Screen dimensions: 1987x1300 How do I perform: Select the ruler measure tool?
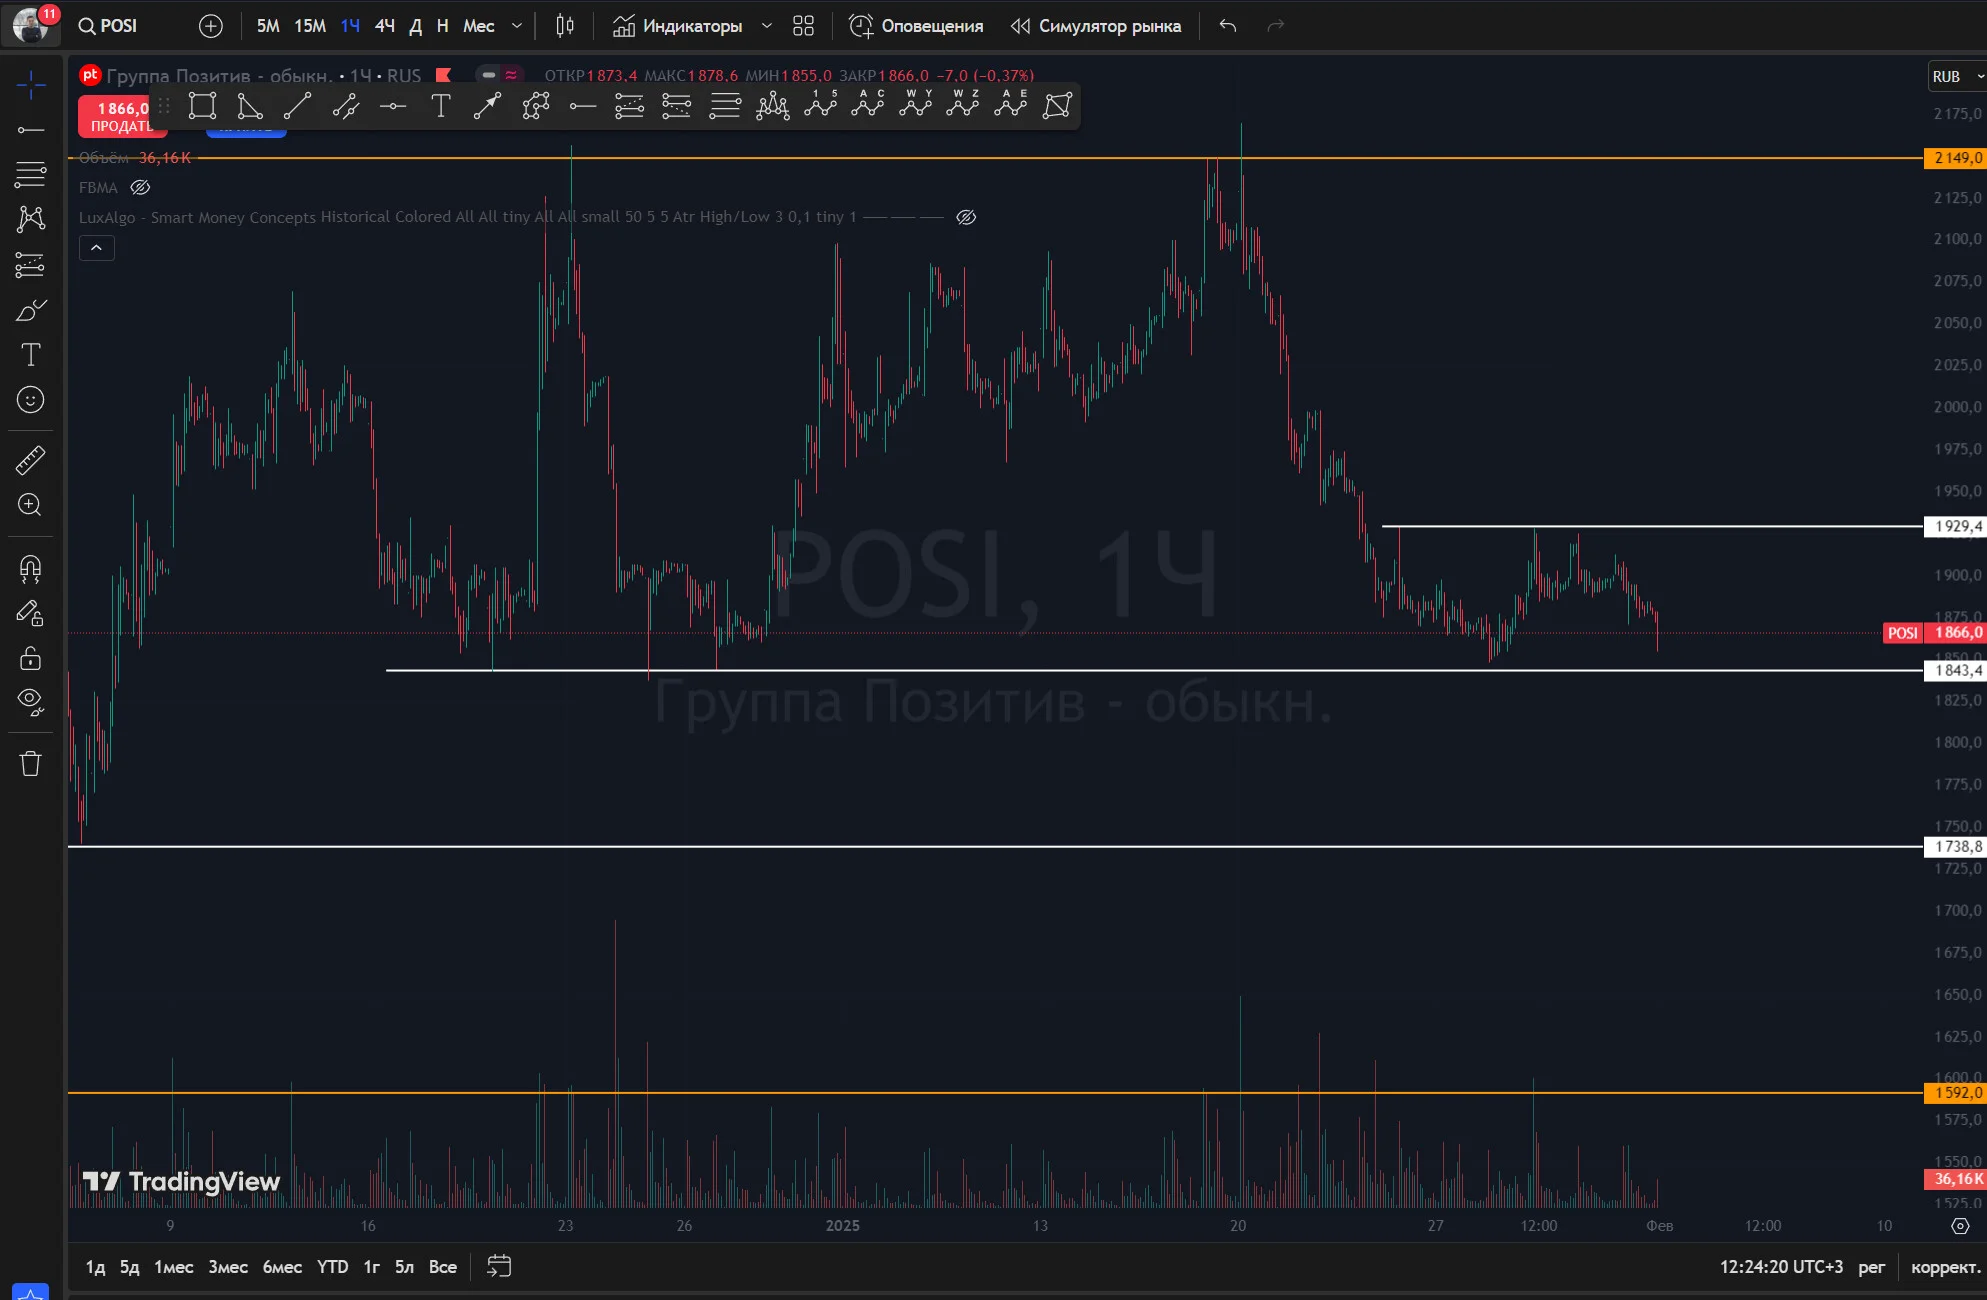pyautogui.click(x=31, y=460)
